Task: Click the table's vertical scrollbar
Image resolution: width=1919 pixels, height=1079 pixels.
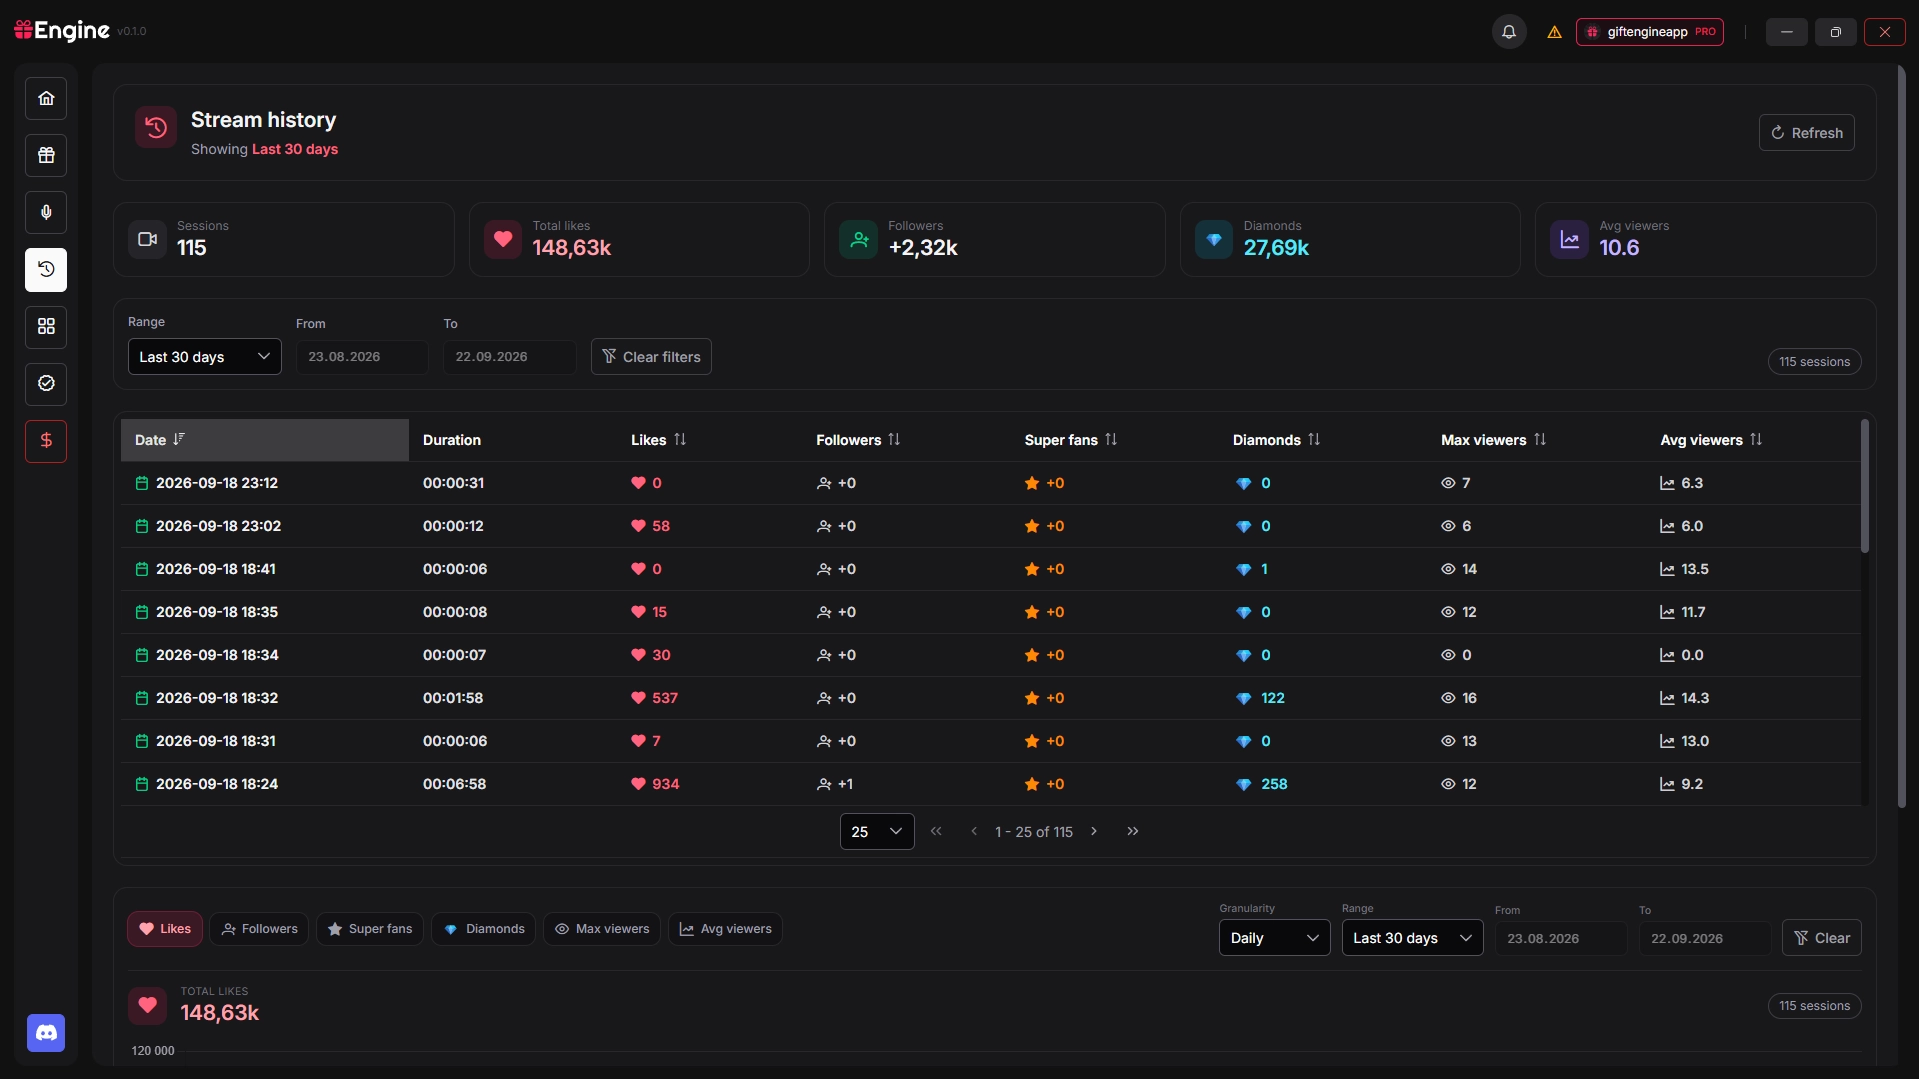Action: coord(1864,485)
